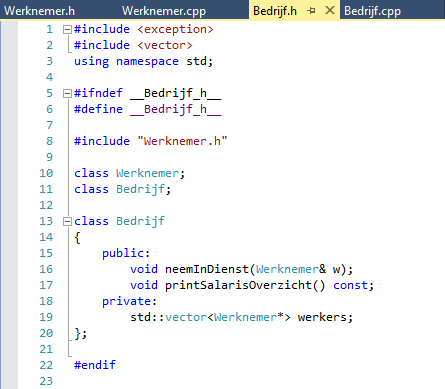
Task: Select the Bedrijf.cpp tab
Action: tap(372, 11)
